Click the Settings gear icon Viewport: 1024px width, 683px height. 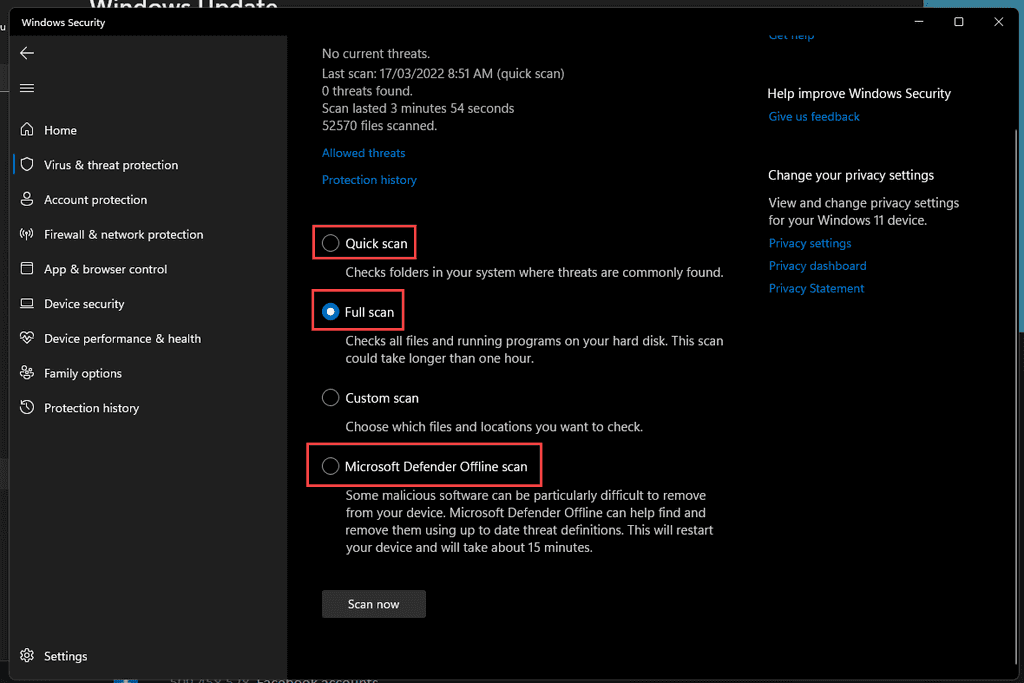pyautogui.click(x=27, y=656)
